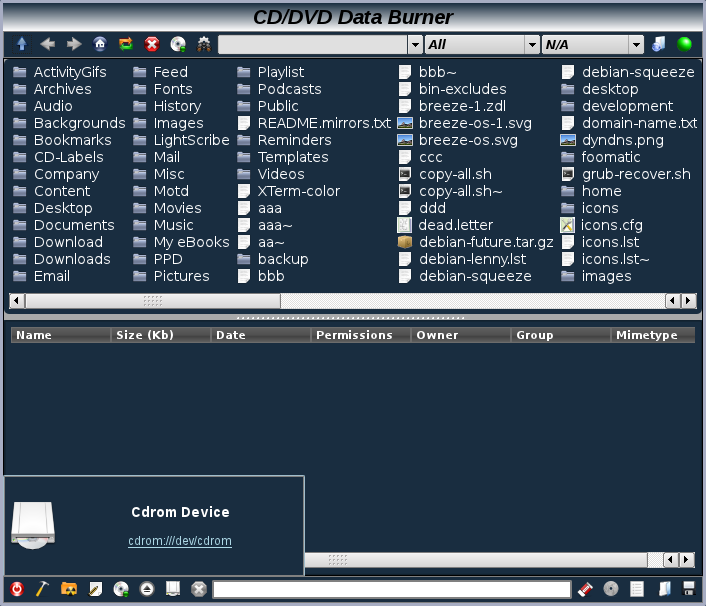This screenshot has height=606, width=706.
Task: Click the home folder icon
Action: [100, 44]
